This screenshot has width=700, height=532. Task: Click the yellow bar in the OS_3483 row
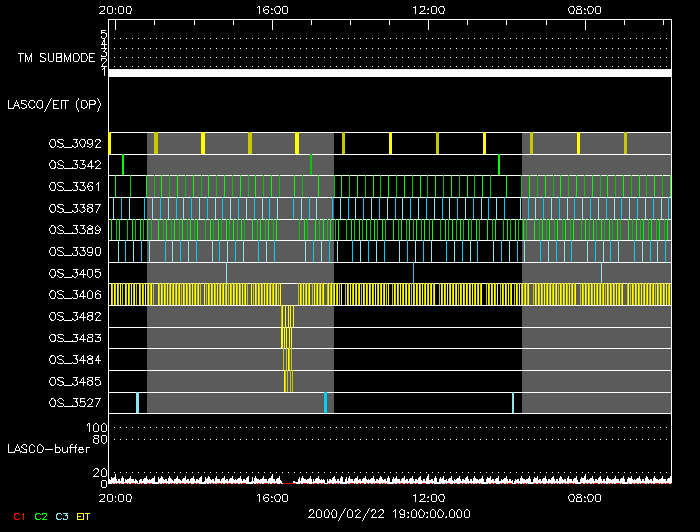(284, 338)
